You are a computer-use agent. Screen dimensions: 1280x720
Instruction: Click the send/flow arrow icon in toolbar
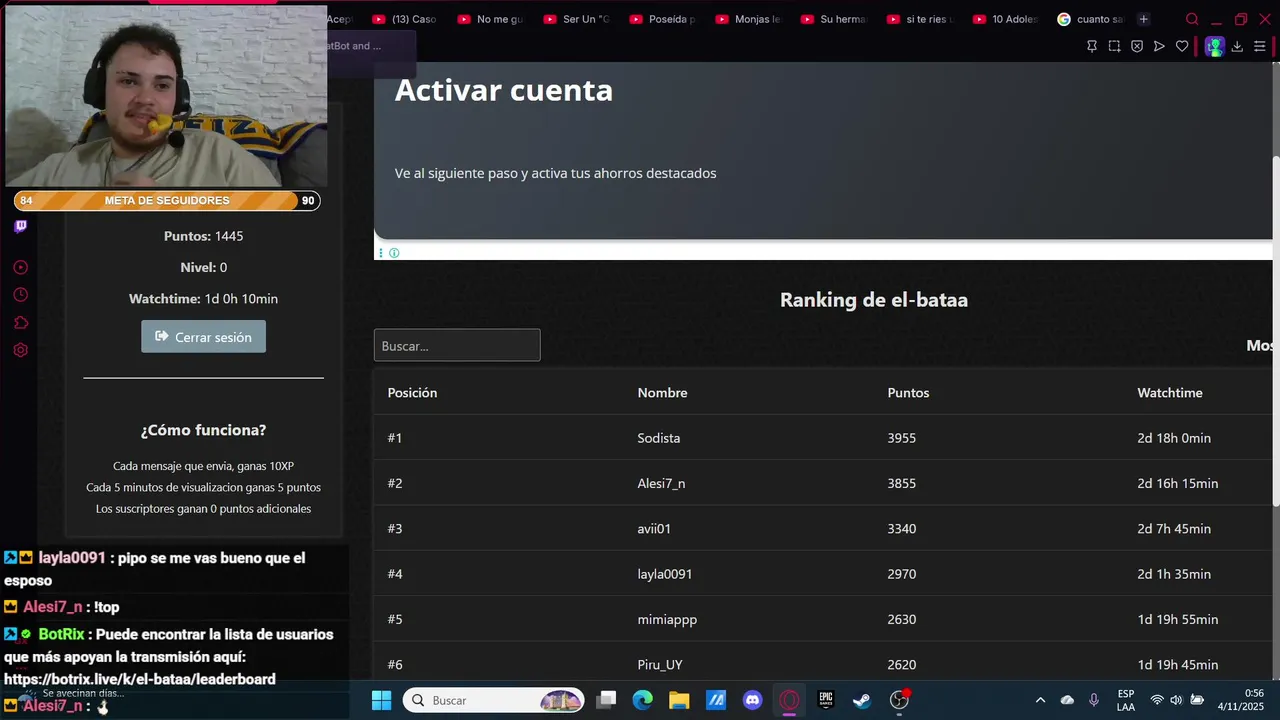pos(1159,46)
